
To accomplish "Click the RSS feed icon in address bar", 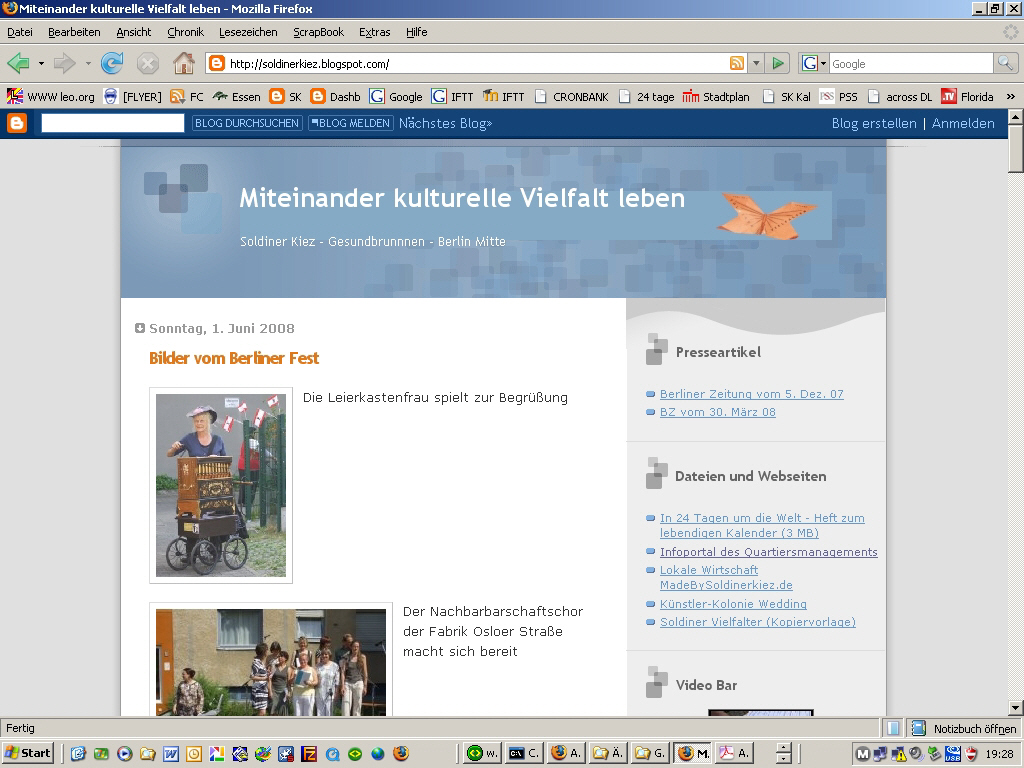I will 737,64.
